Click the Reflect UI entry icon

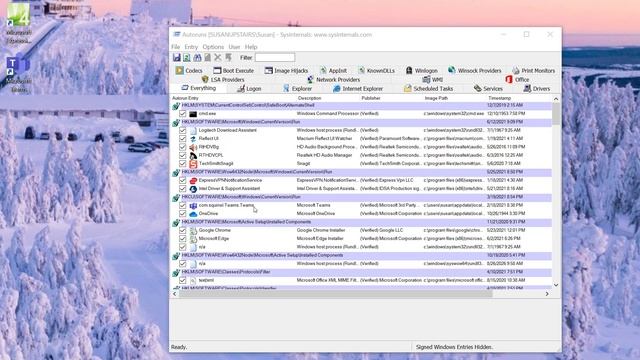193,139
